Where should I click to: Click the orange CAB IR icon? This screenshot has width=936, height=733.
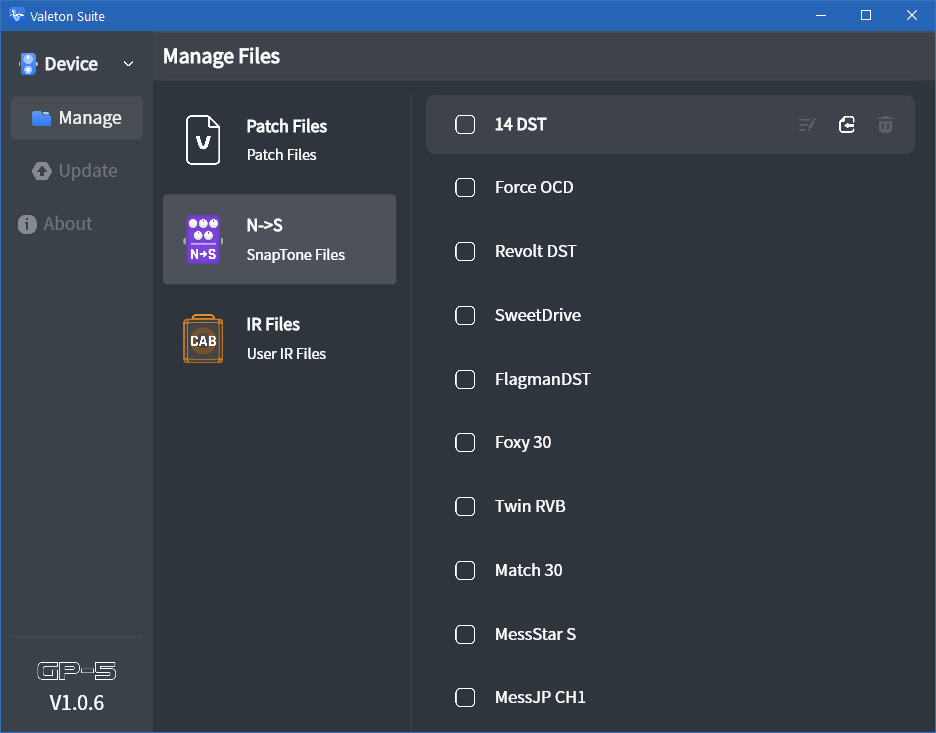coord(203,339)
